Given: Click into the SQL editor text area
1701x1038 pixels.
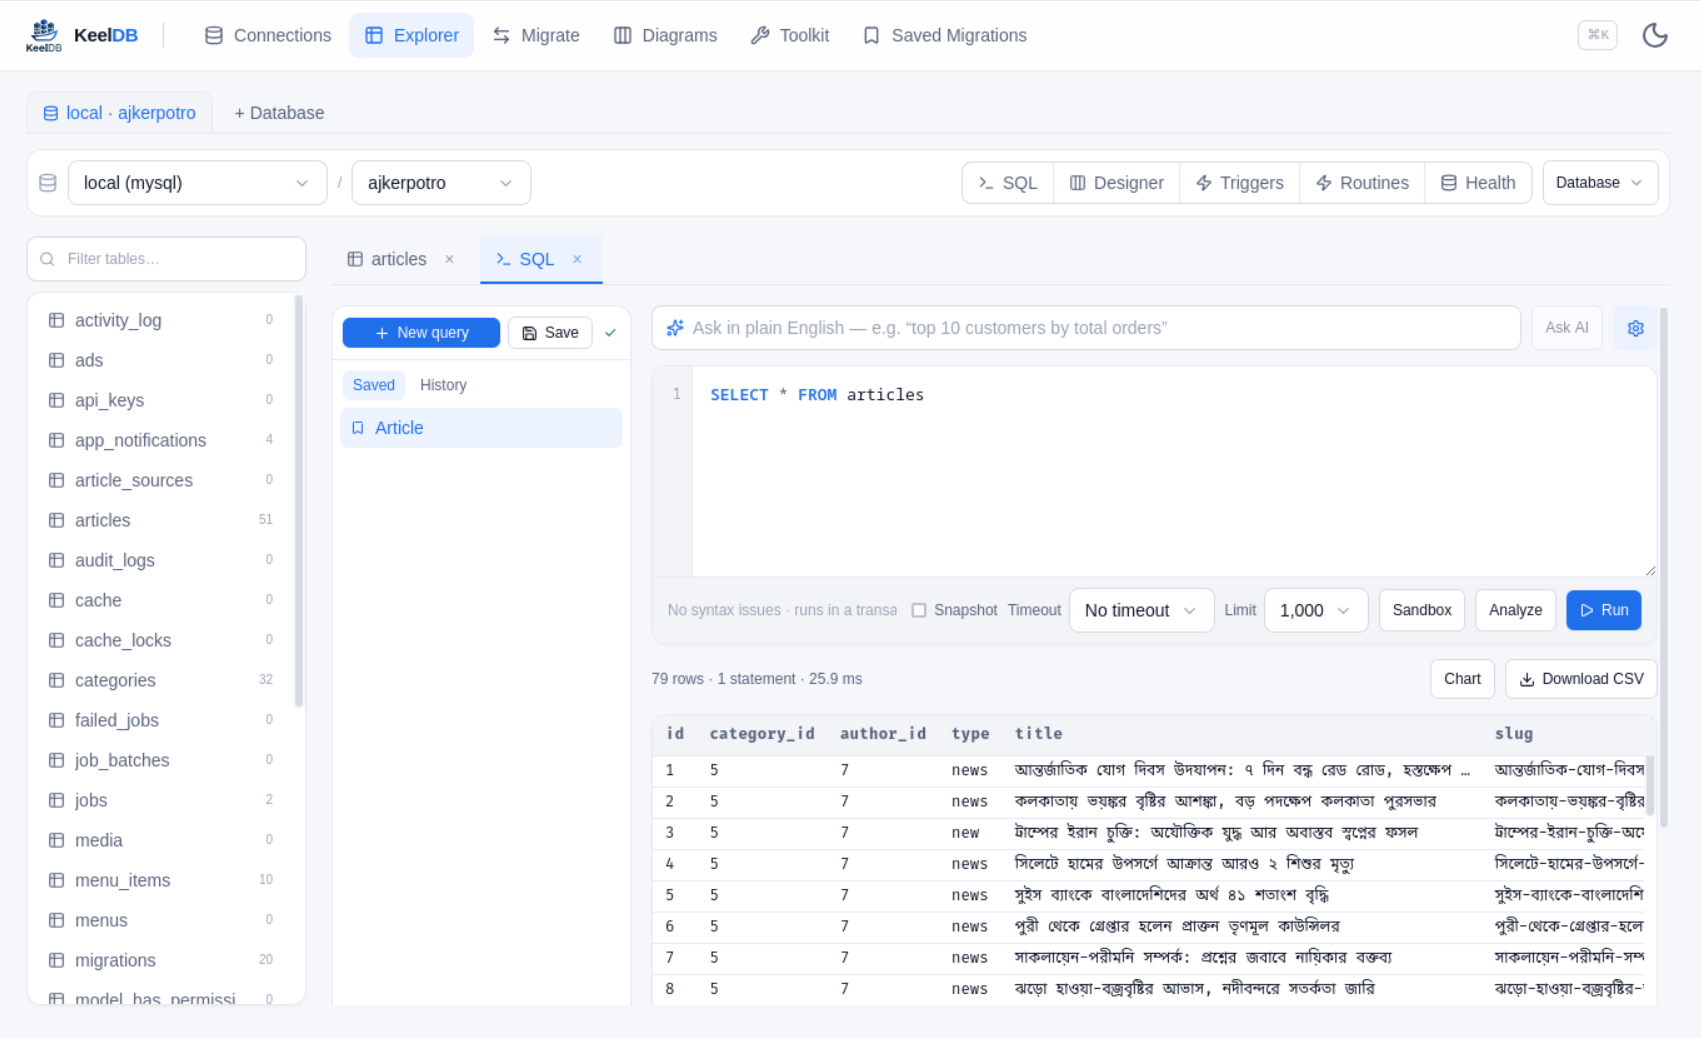Looking at the screenshot, I should point(1174,472).
